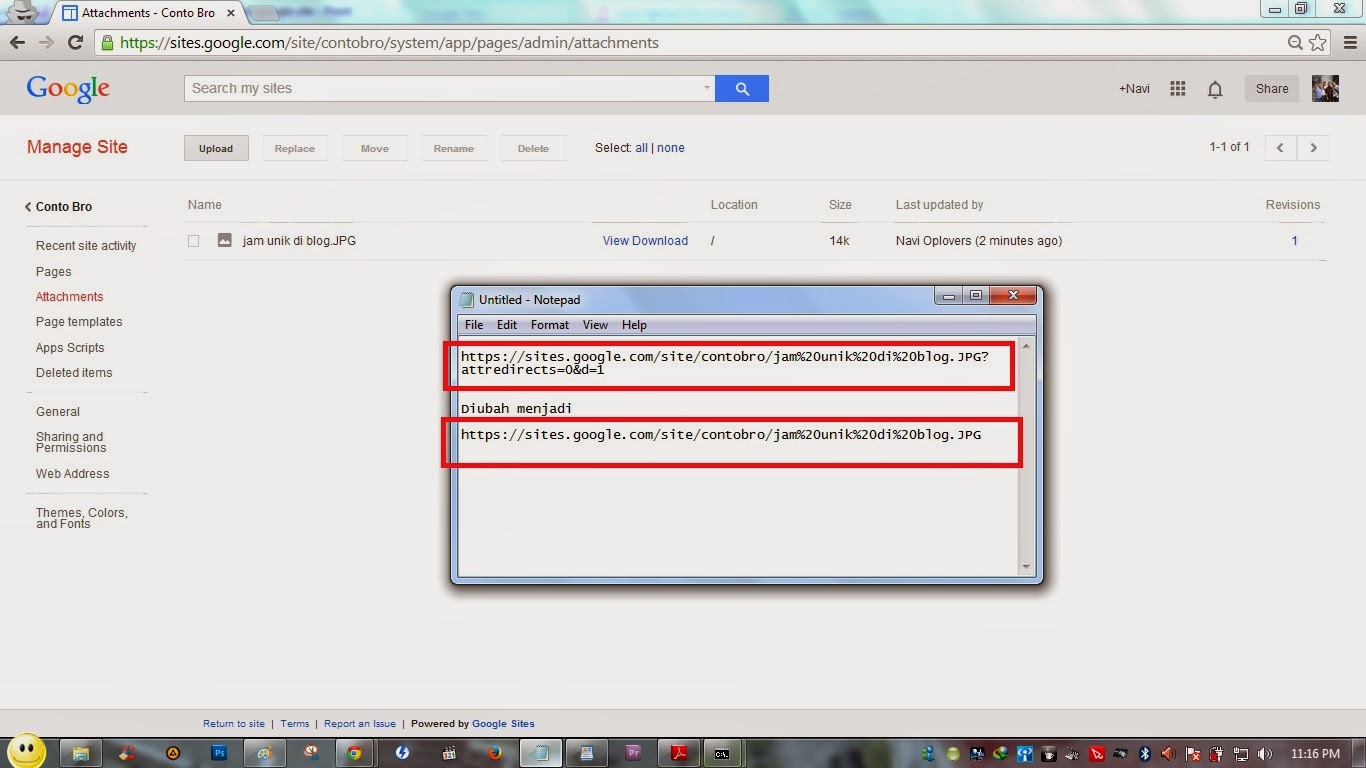Switch to Notepad in the taskbar
Screen dimensions: 1366x768
point(541,753)
